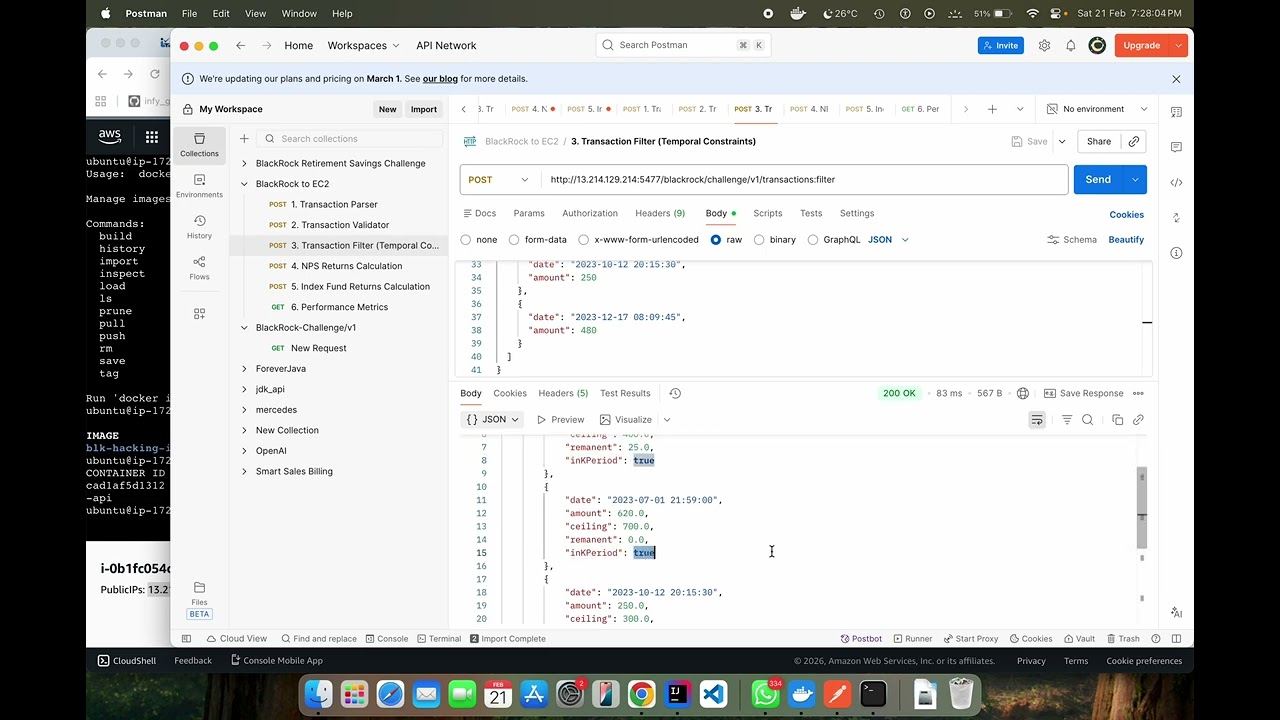Collapse the BlackRock to EC2 collection

245,184
